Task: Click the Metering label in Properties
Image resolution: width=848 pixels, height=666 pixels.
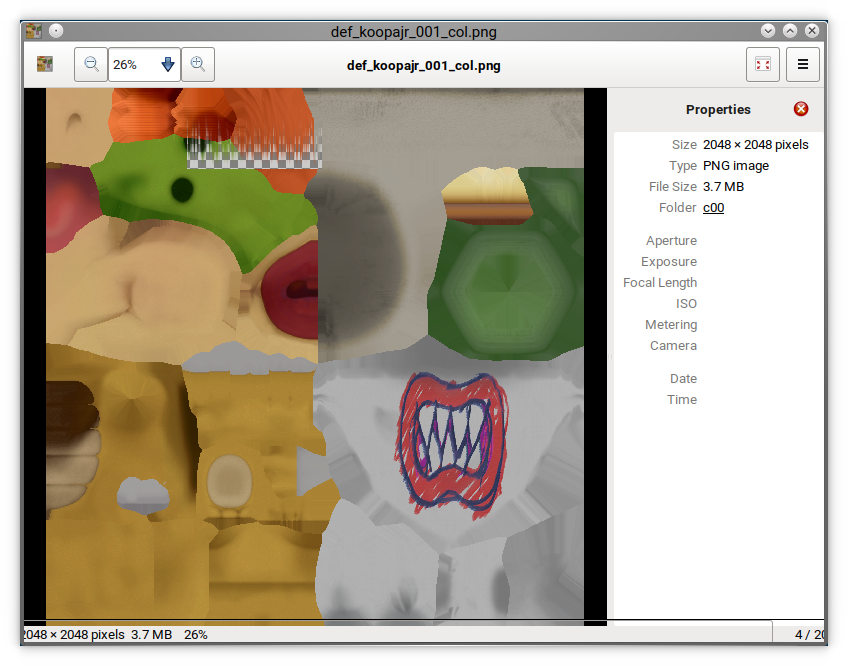Action: 671,325
